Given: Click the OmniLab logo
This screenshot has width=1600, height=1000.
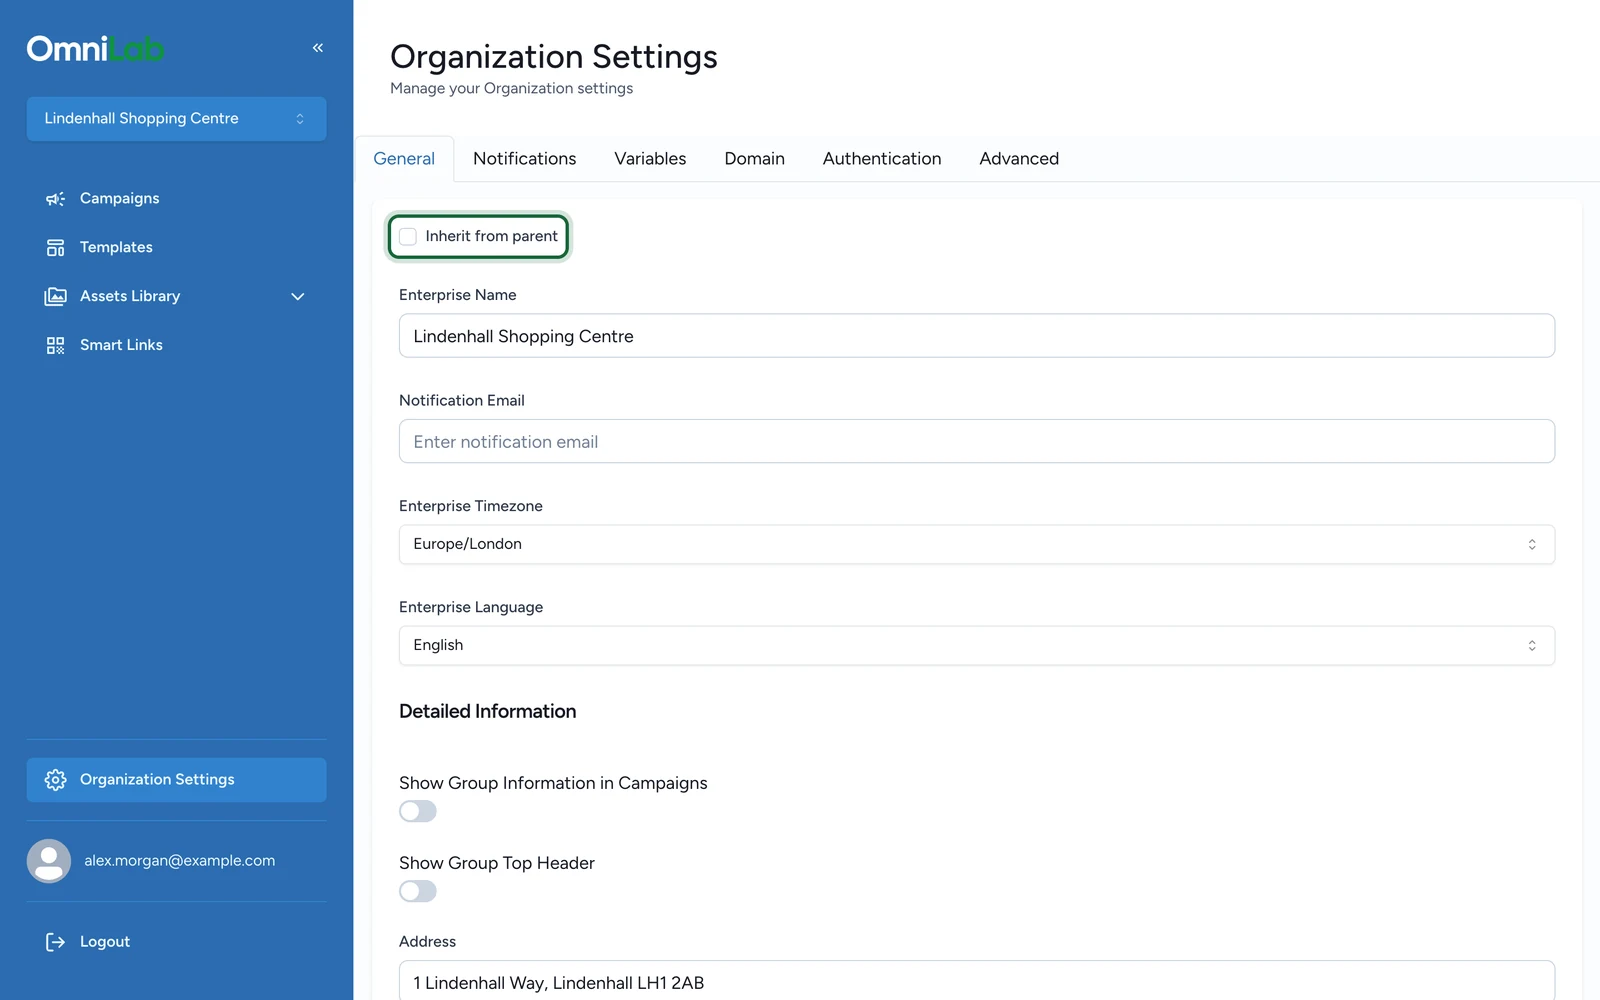Looking at the screenshot, I should [95, 48].
